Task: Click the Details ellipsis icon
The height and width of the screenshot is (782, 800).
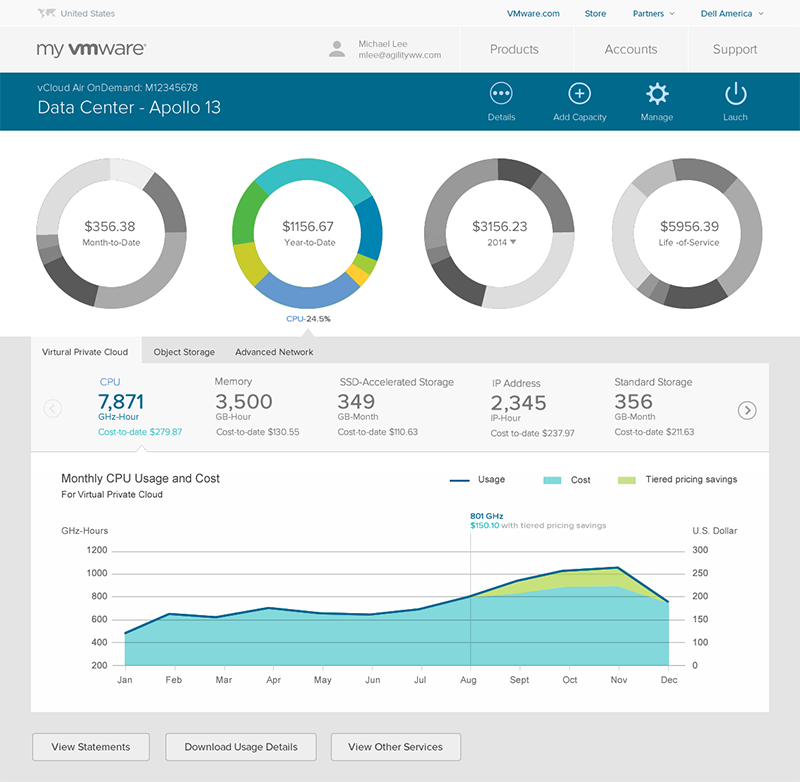Action: [x=501, y=94]
